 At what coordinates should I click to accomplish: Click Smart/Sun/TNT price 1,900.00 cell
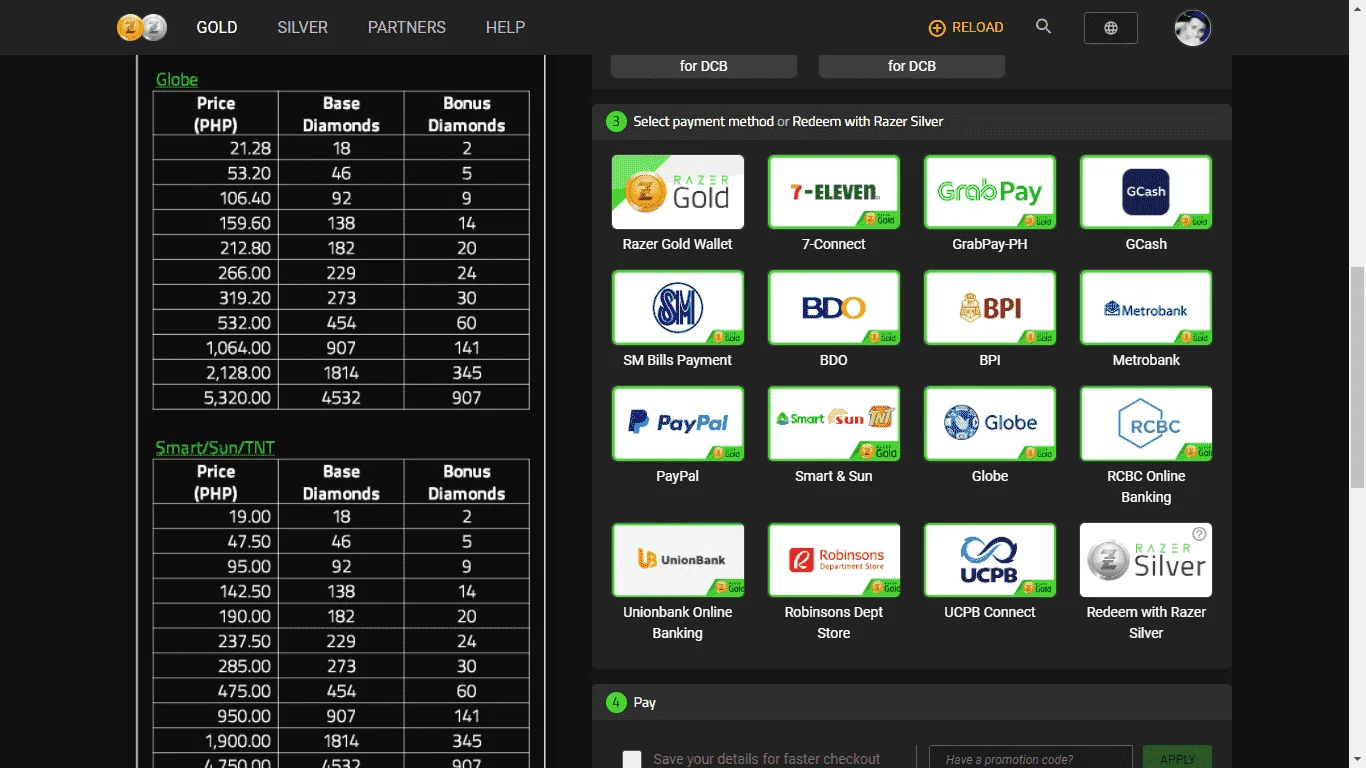pos(216,741)
